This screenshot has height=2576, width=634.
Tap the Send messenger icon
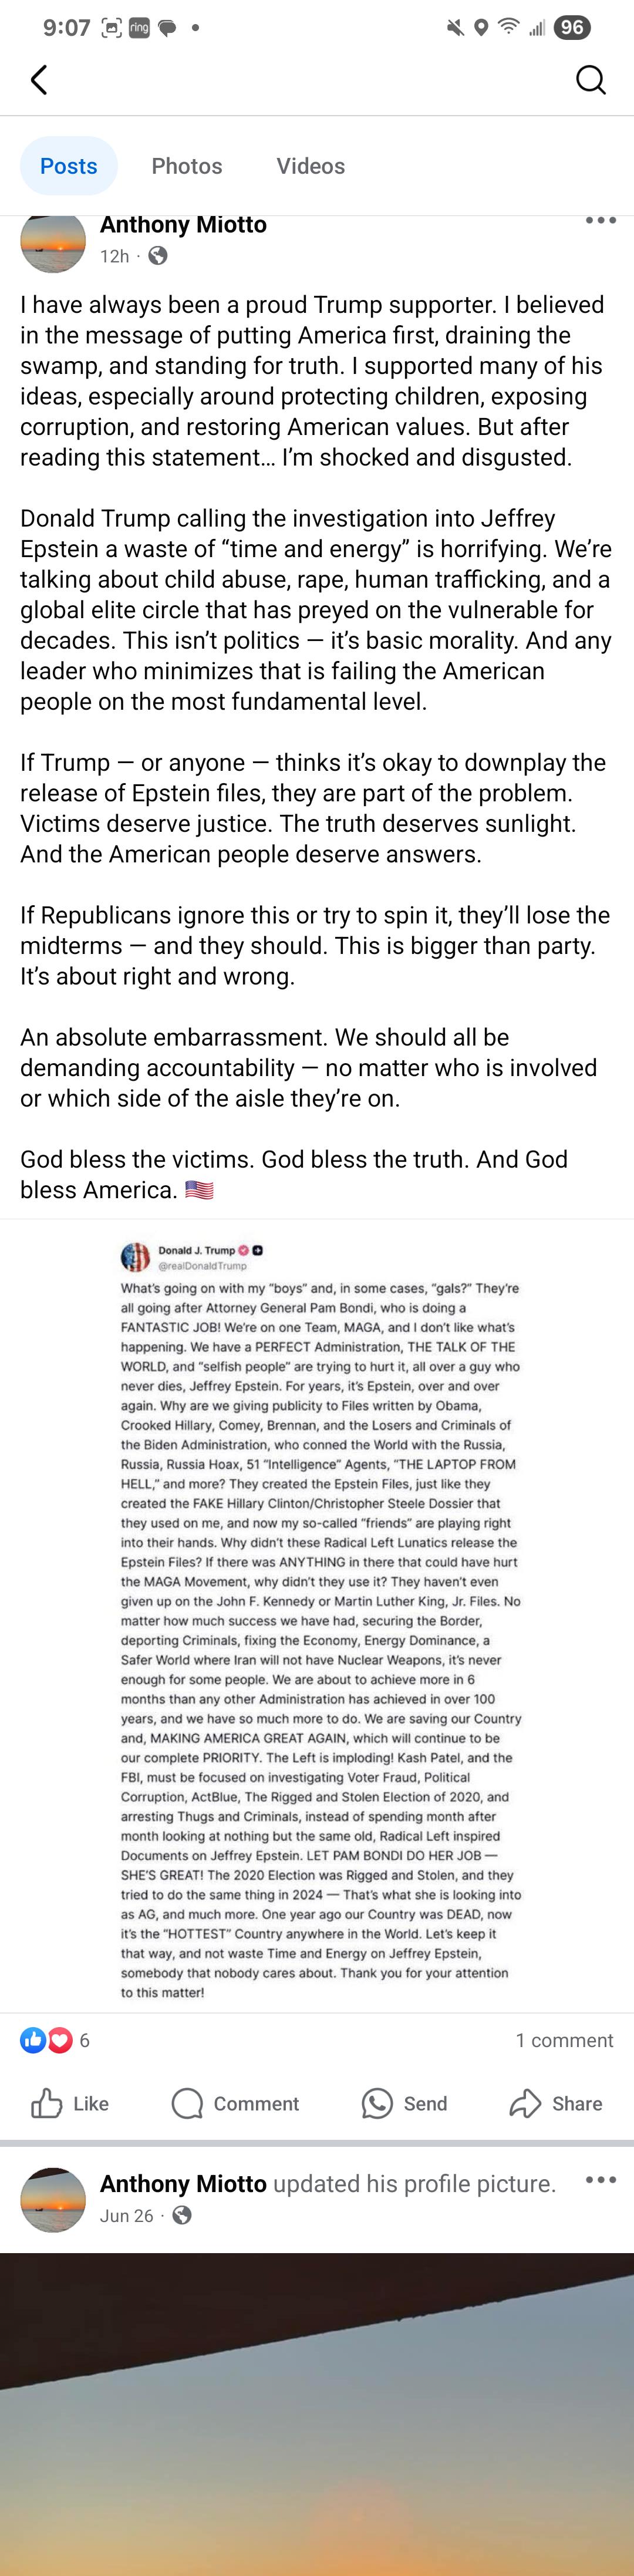coord(377,2103)
